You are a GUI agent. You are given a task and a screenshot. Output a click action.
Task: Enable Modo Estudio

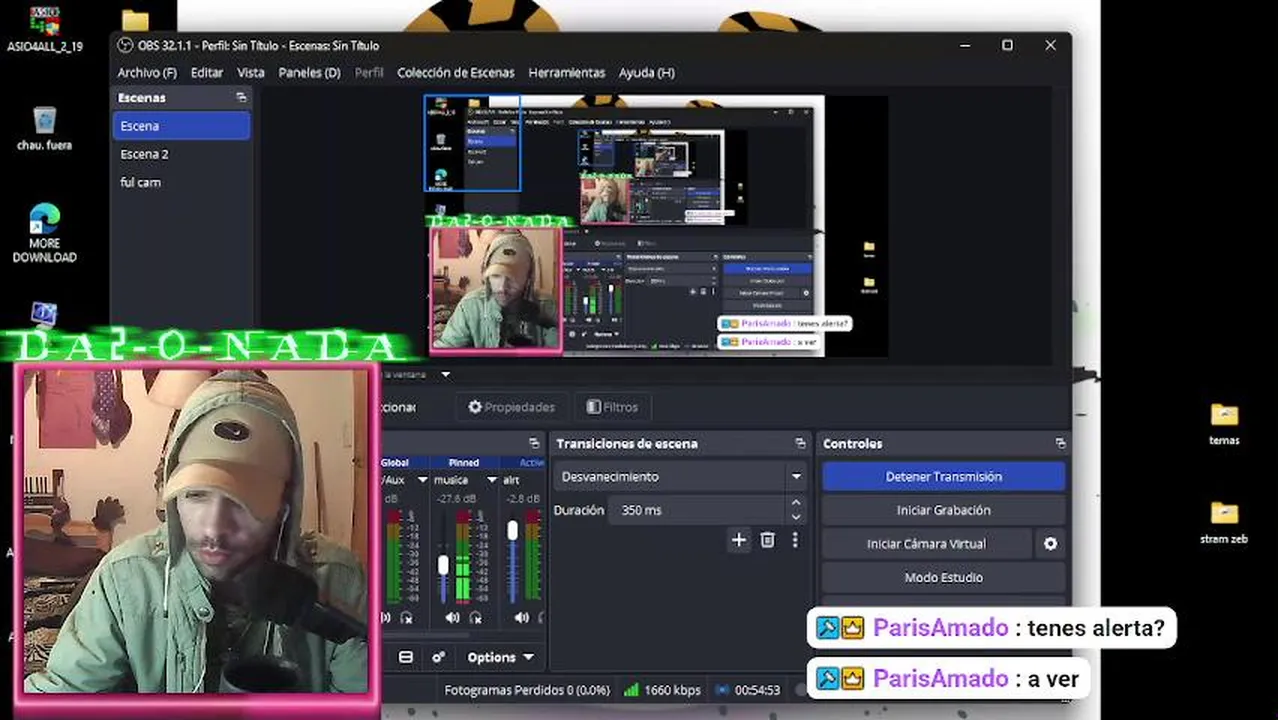pyautogui.click(x=943, y=578)
